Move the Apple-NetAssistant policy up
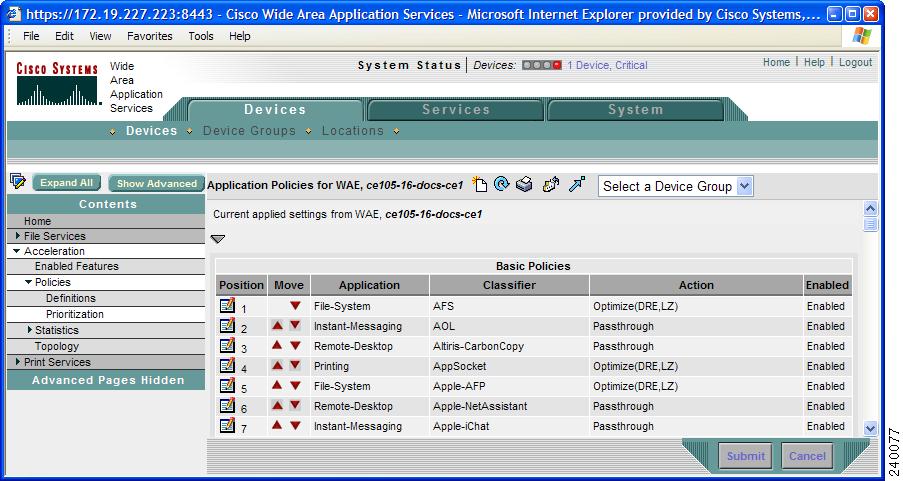The width and height of the screenshot is (903, 481). (277, 406)
